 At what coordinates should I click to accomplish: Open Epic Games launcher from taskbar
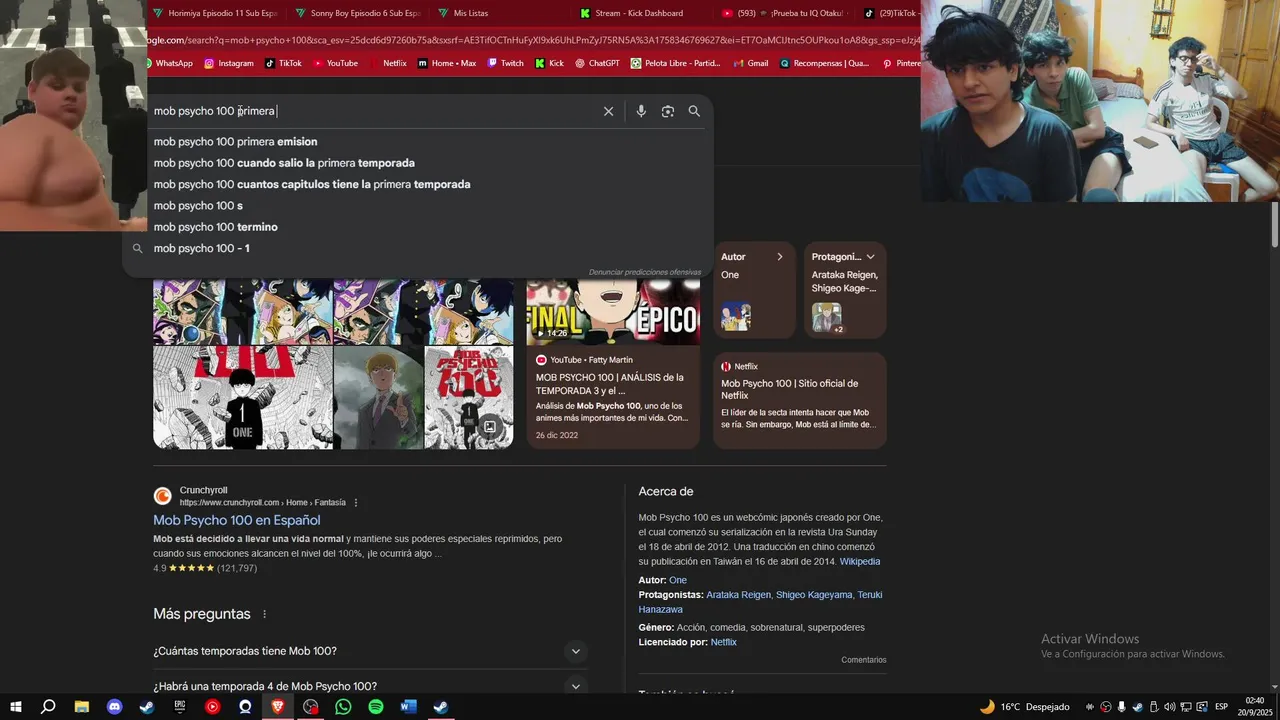click(x=180, y=707)
